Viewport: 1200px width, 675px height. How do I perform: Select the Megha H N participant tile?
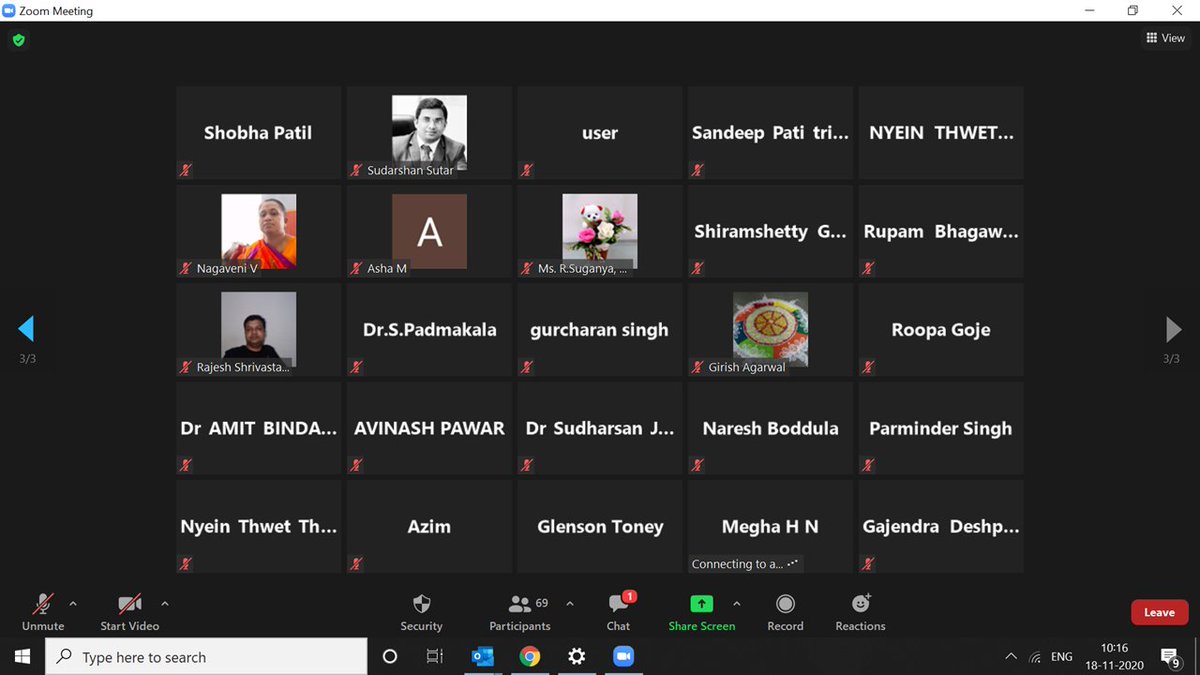click(770, 526)
